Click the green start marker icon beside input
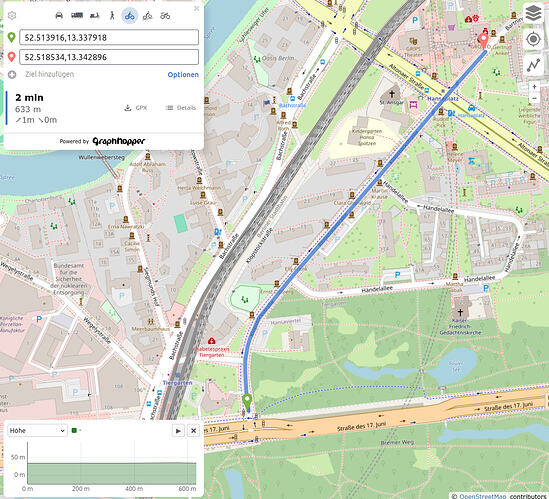 pos(12,37)
